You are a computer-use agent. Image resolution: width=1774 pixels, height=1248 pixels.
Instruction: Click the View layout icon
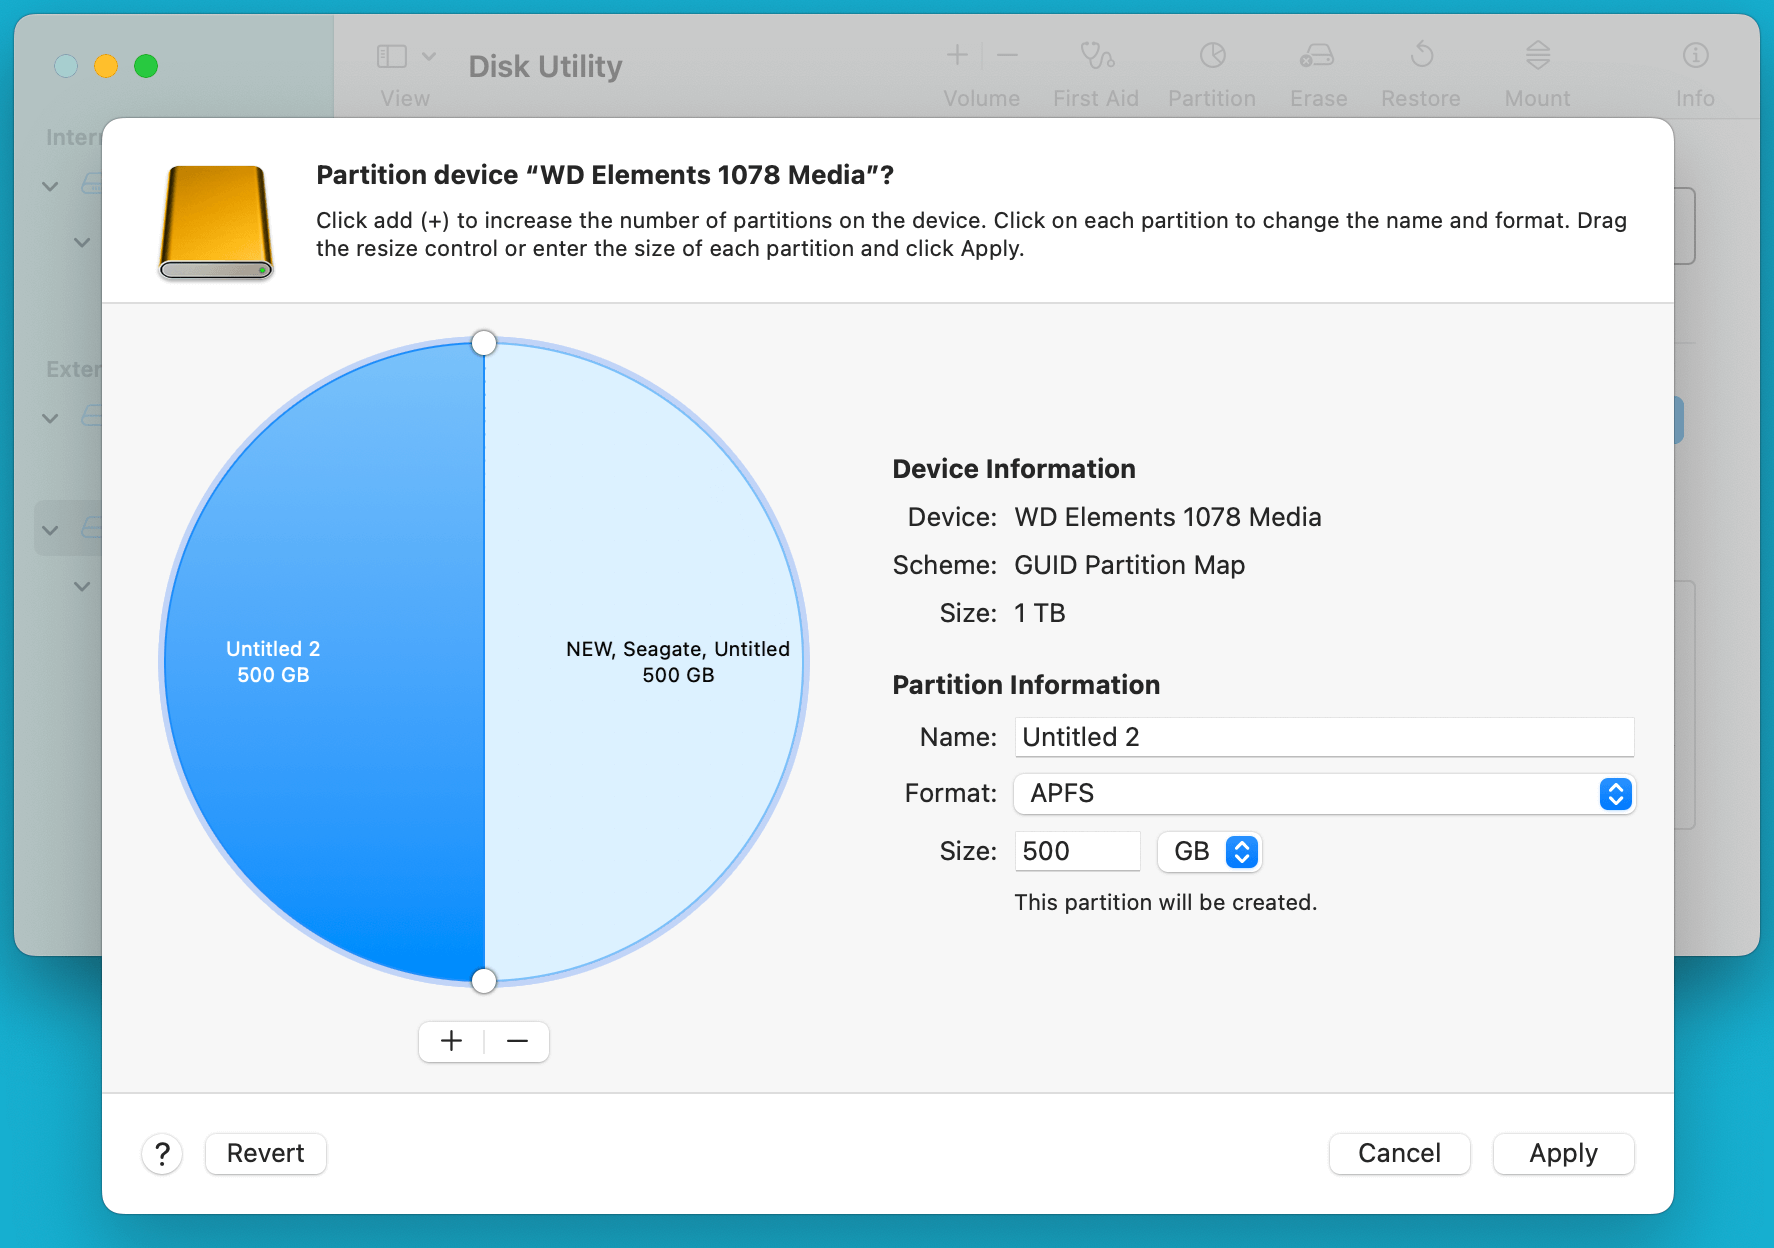pos(391,55)
